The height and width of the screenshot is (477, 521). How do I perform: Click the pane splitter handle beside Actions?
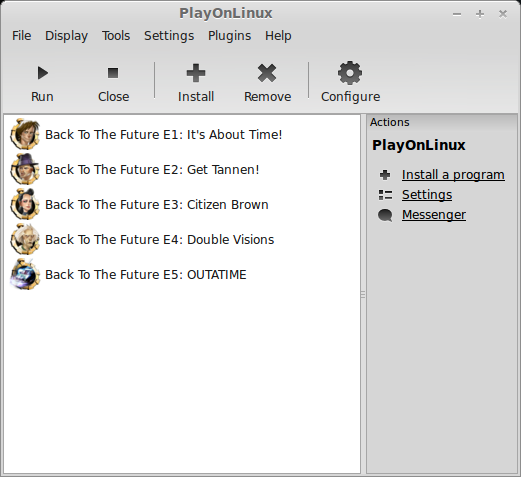click(x=363, y=294)
